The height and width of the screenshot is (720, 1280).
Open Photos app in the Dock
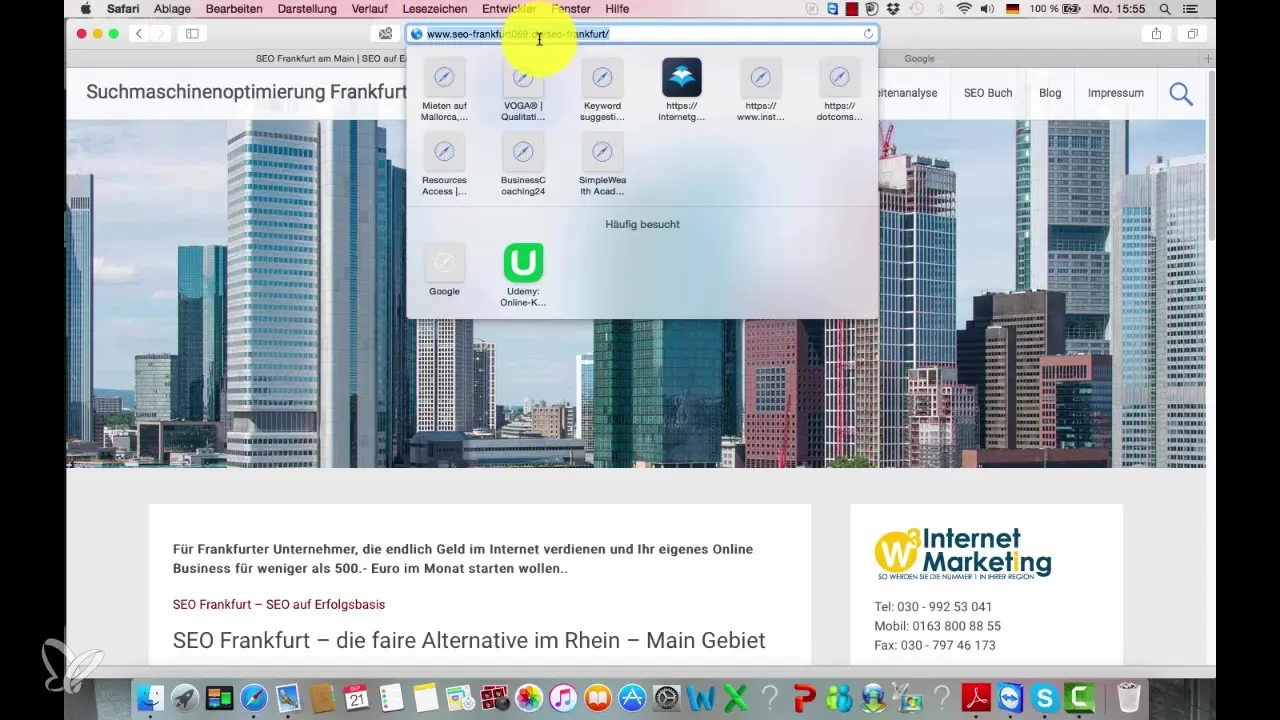point(528,697)
